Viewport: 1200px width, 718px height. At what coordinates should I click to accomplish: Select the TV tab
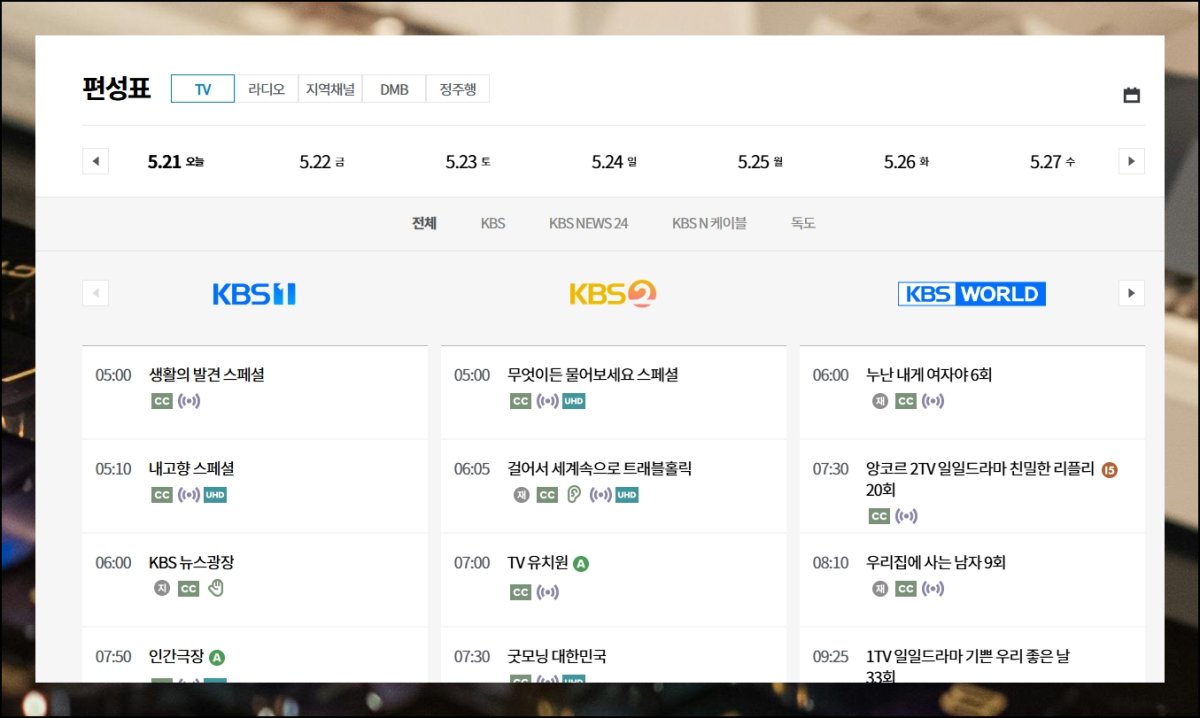click(202, 89)
